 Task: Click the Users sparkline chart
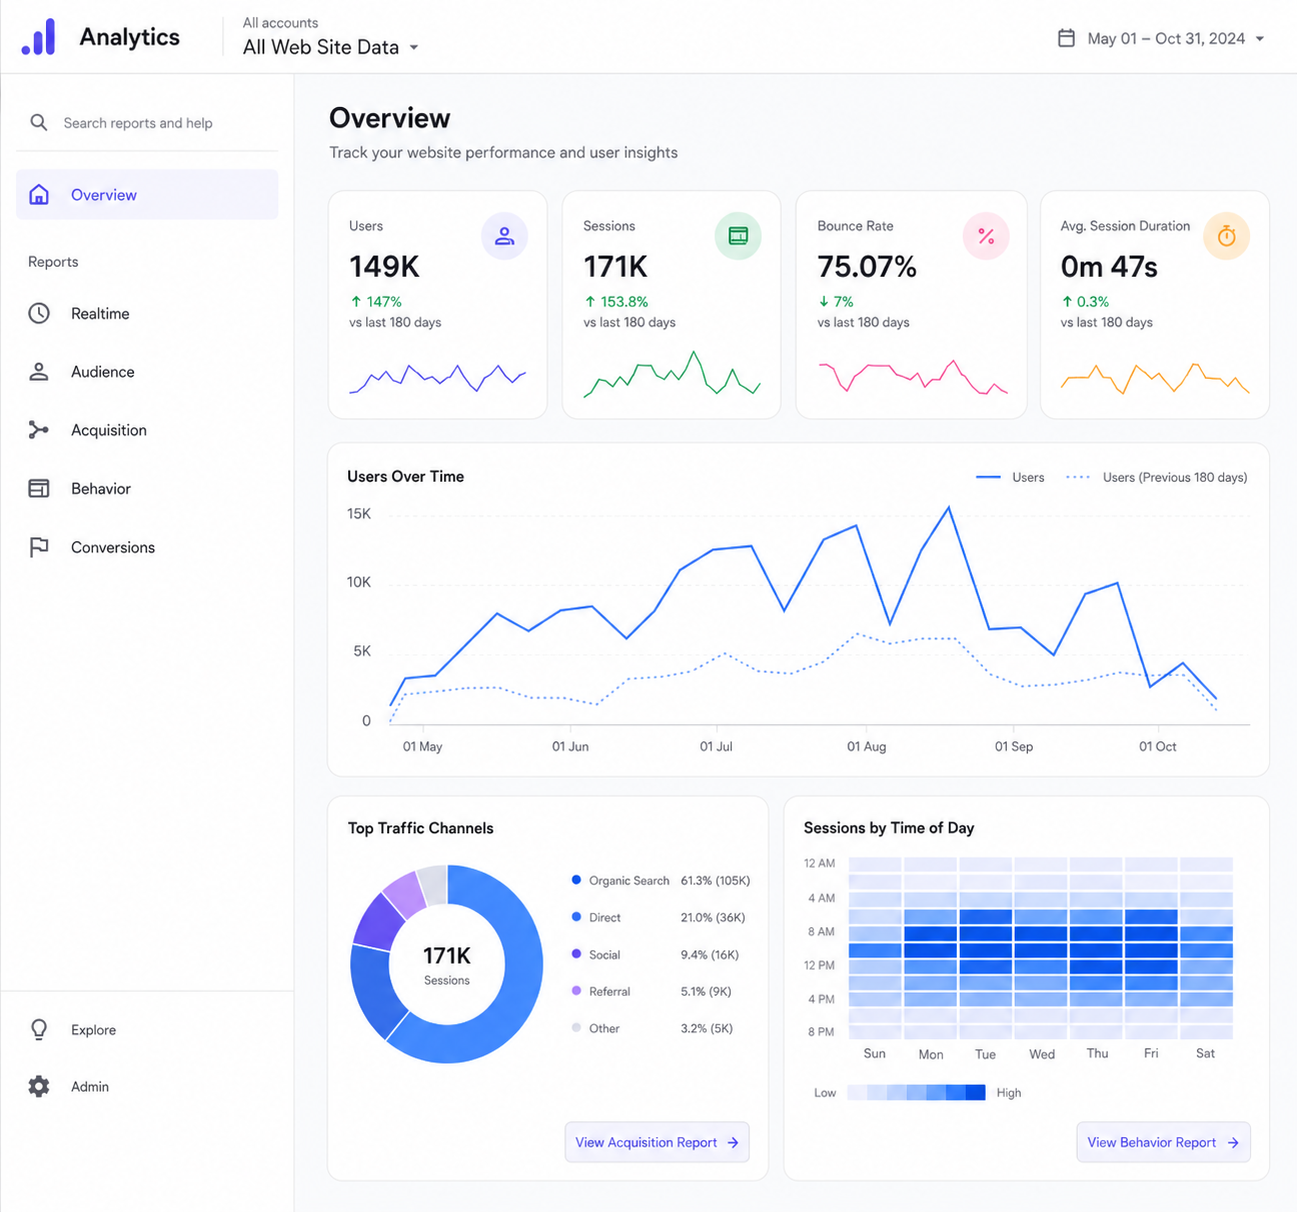(437, 378)
